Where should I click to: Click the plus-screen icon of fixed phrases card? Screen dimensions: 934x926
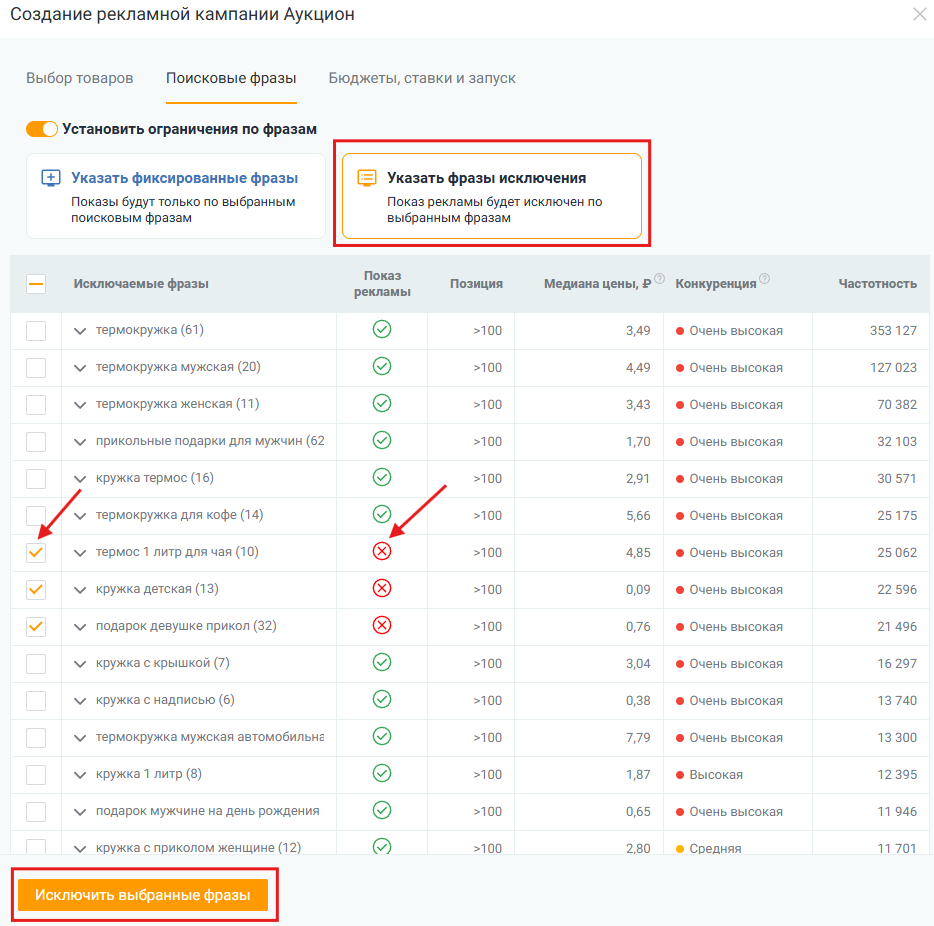tap(51, 177)
